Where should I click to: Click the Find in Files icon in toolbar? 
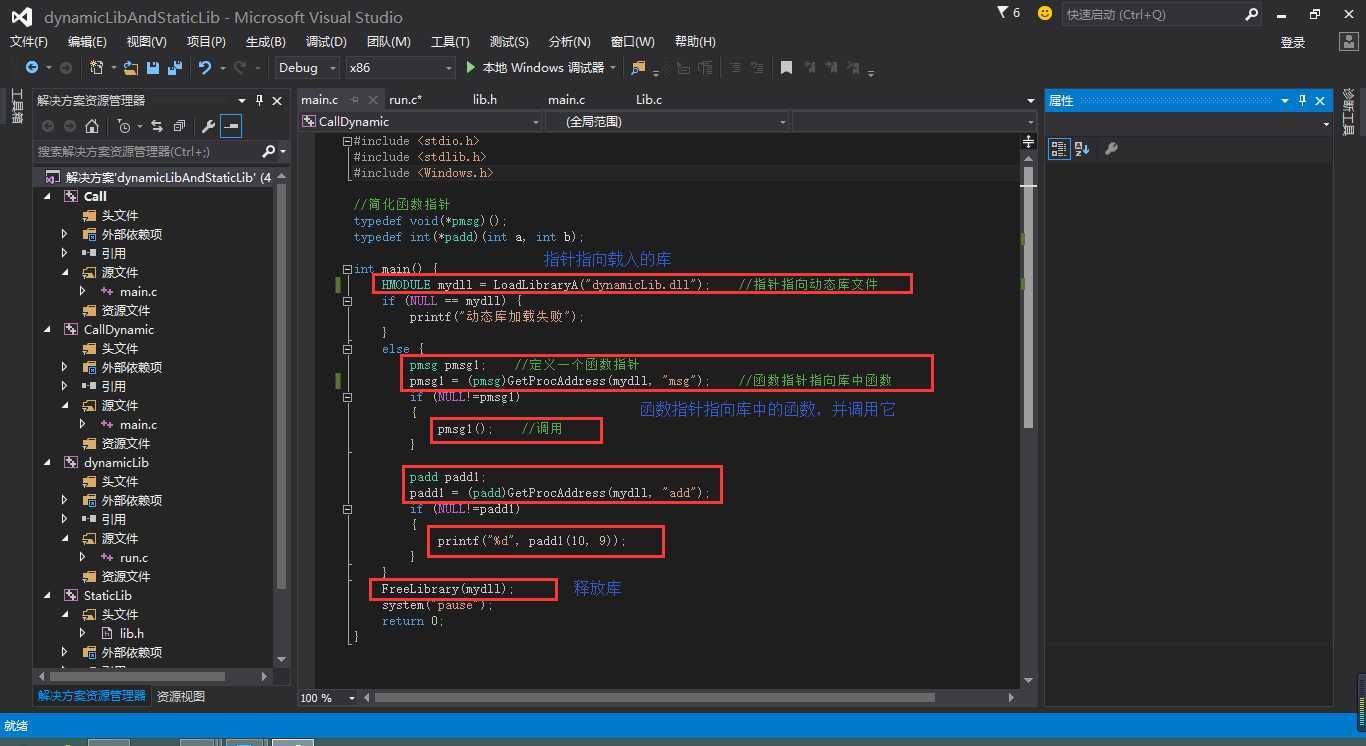click(638, 68)
